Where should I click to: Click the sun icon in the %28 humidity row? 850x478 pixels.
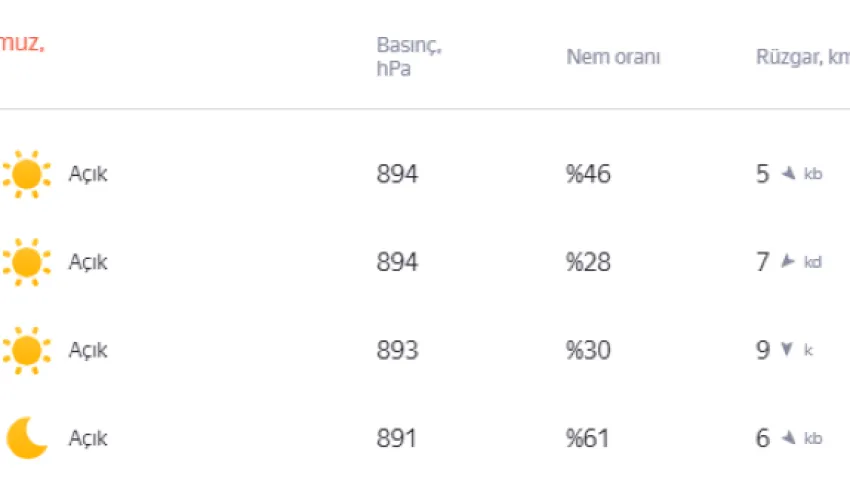[26, 262]
